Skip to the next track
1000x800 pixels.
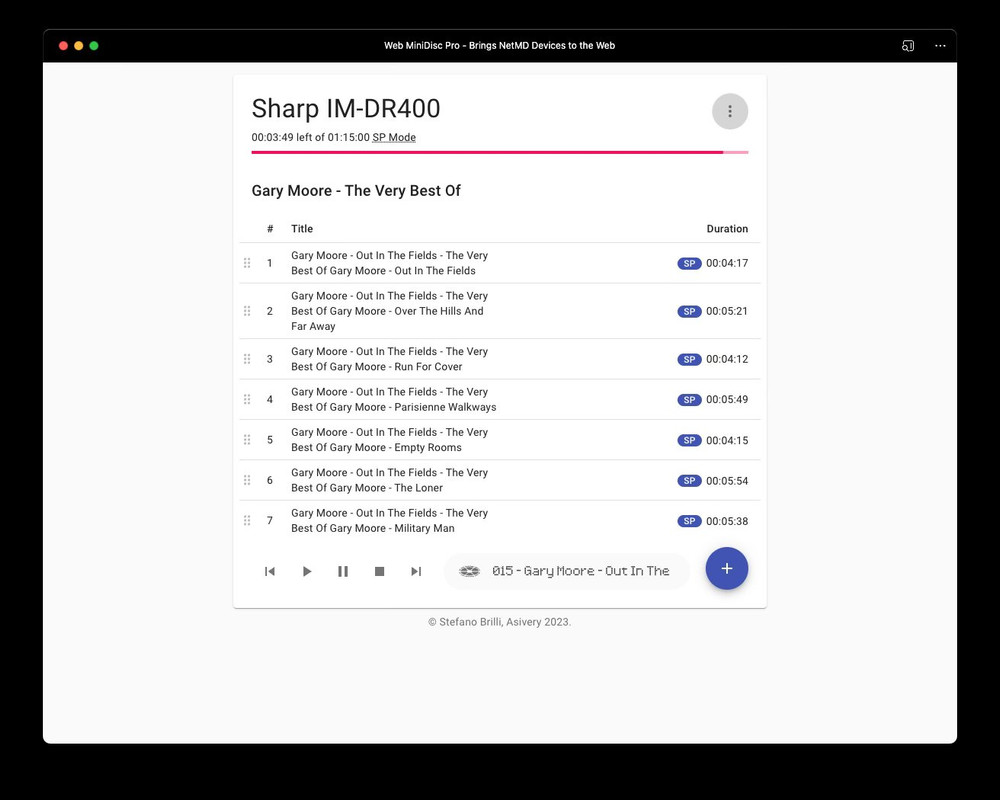tap(416, 572)
